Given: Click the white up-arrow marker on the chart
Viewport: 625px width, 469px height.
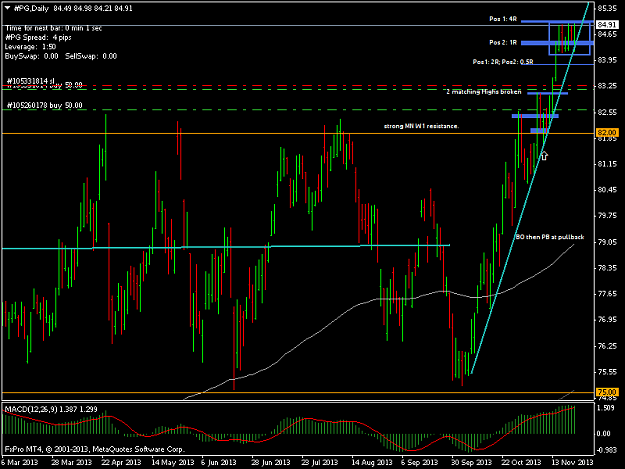Looking at the screenshot, I should point(544,155).
